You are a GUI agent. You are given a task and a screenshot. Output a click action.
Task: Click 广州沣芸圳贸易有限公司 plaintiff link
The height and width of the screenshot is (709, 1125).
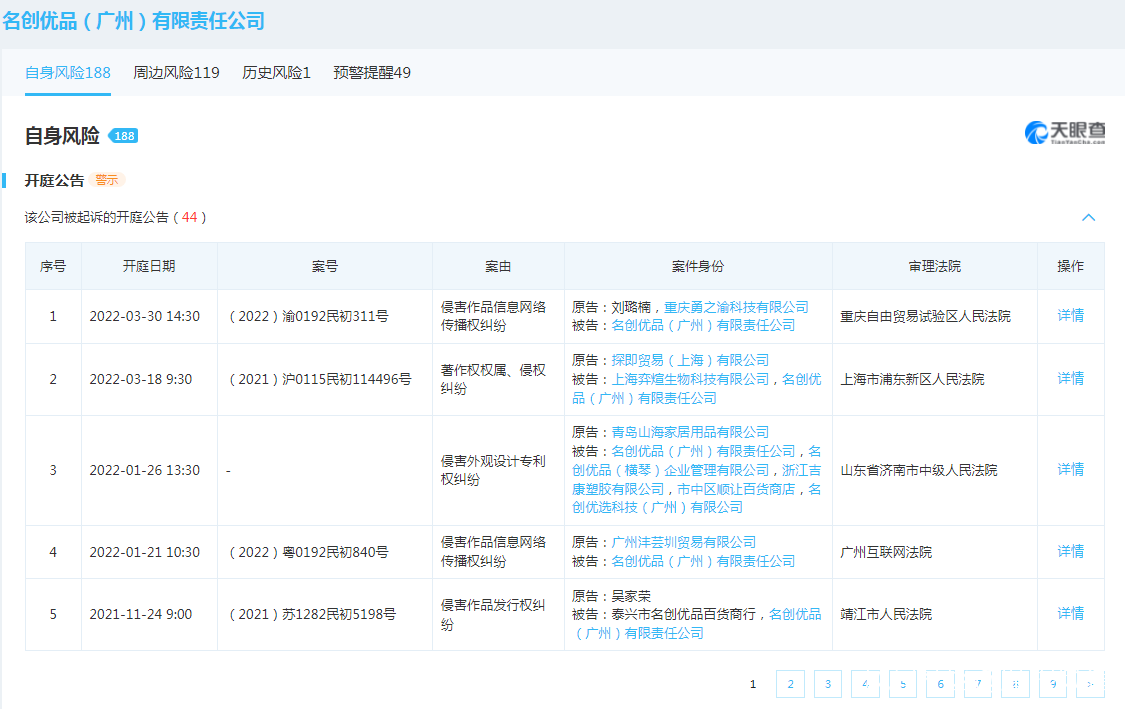pyautogui.click(x=684, y=542)
